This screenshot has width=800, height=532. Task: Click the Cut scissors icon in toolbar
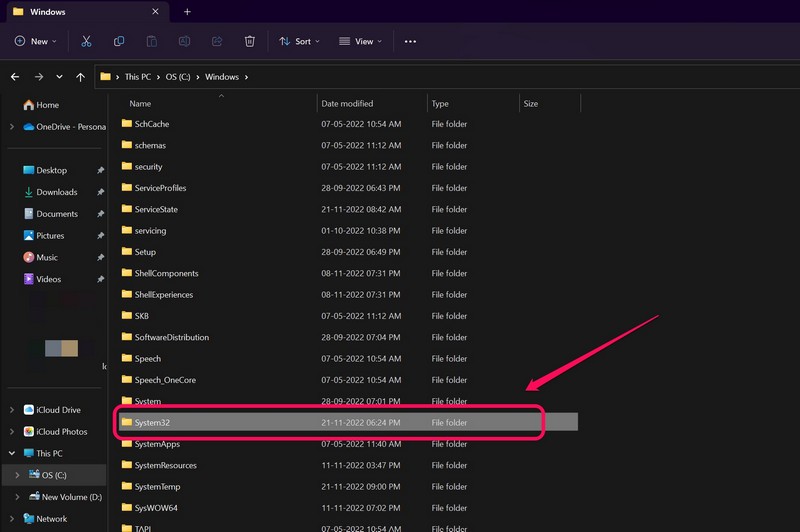pyautogui.click(x=86, y=41)
